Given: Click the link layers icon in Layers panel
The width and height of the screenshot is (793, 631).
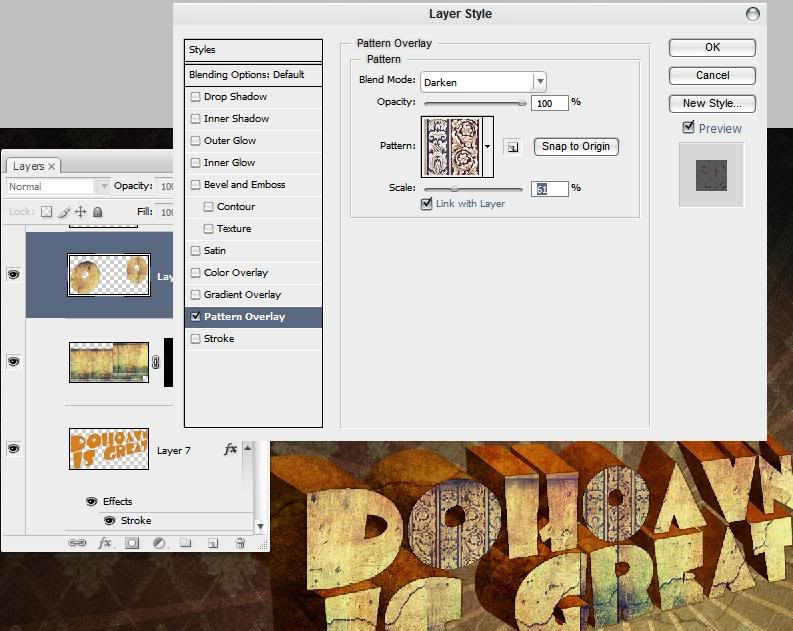Looking at the screenshot, I should [77, 543].
